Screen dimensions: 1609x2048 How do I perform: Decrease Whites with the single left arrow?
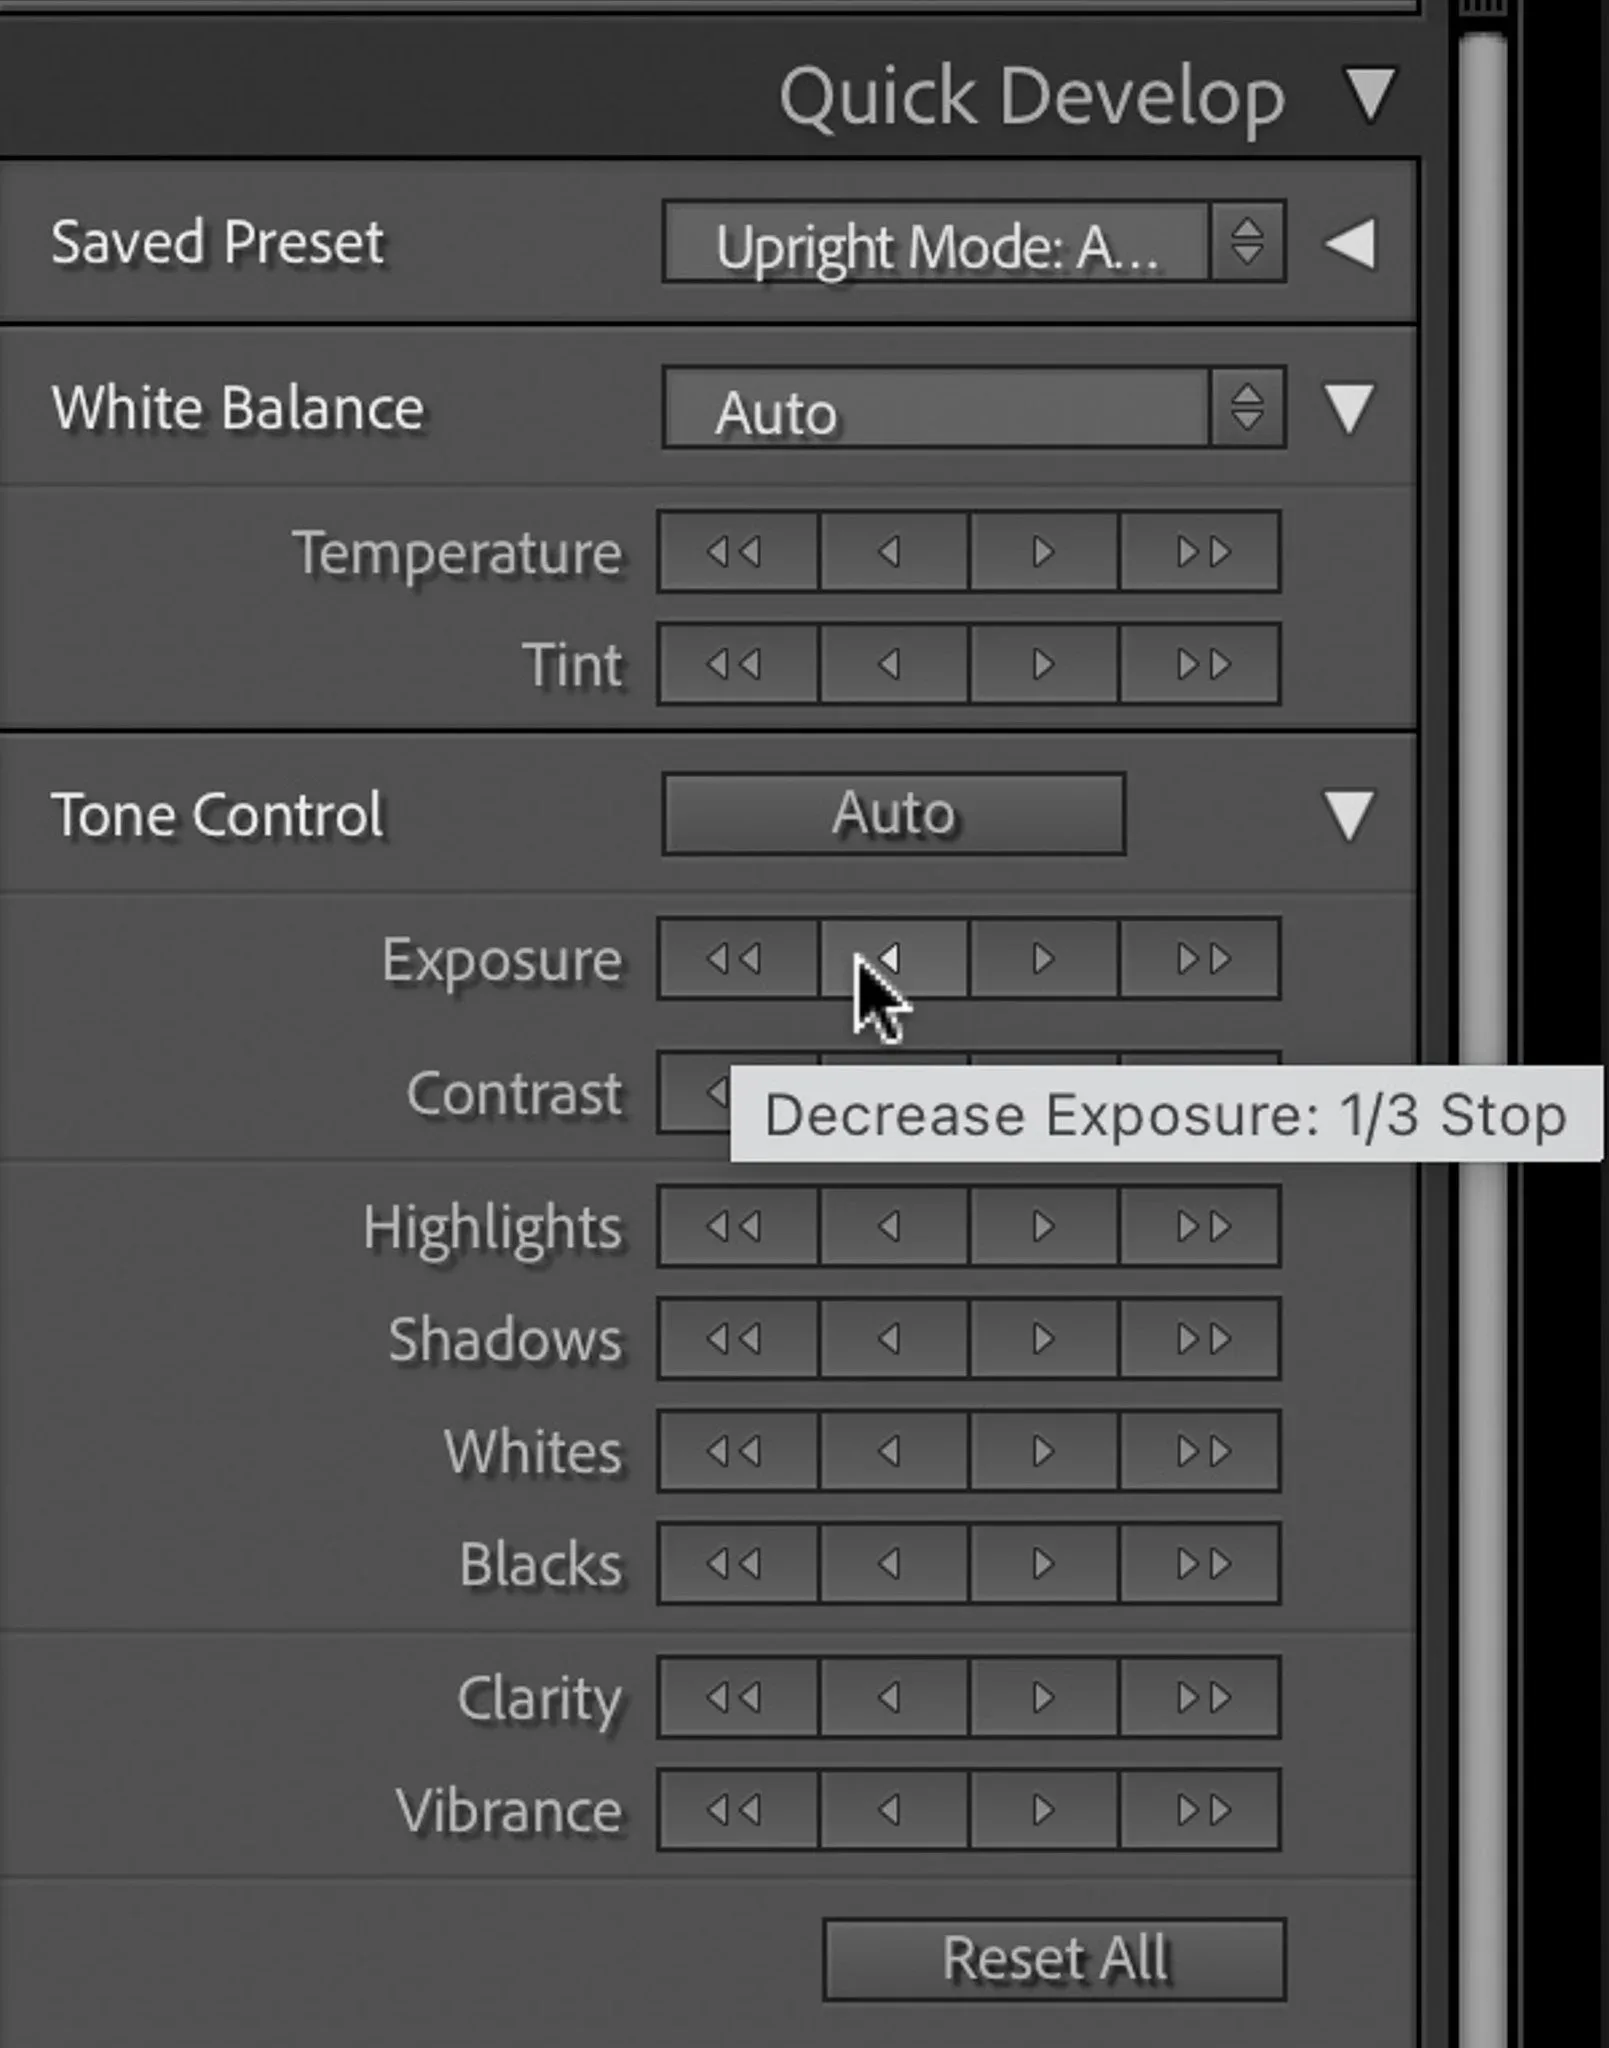893,1450
